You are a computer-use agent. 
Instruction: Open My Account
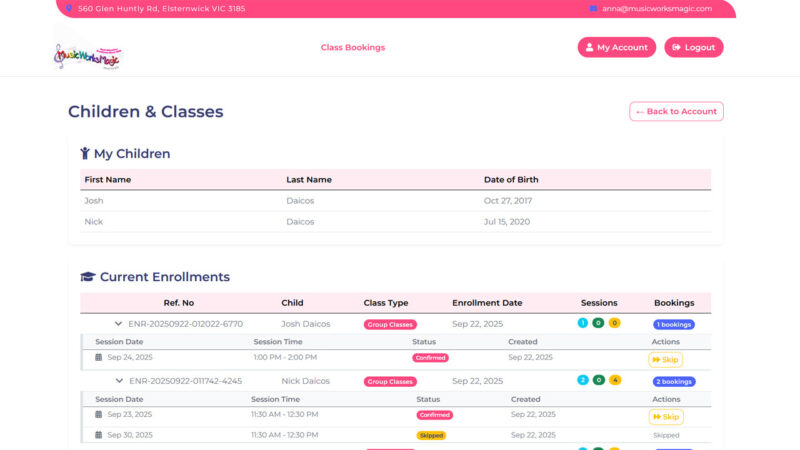click(x=616, y=47)
